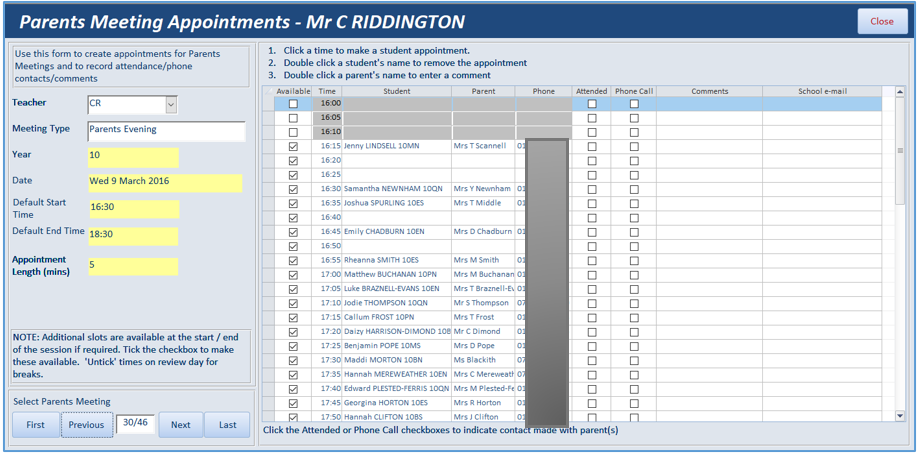Click the scroll down arrow of appointments list
921x456 pixels.
pyautogui.click(x=900, y=416)
